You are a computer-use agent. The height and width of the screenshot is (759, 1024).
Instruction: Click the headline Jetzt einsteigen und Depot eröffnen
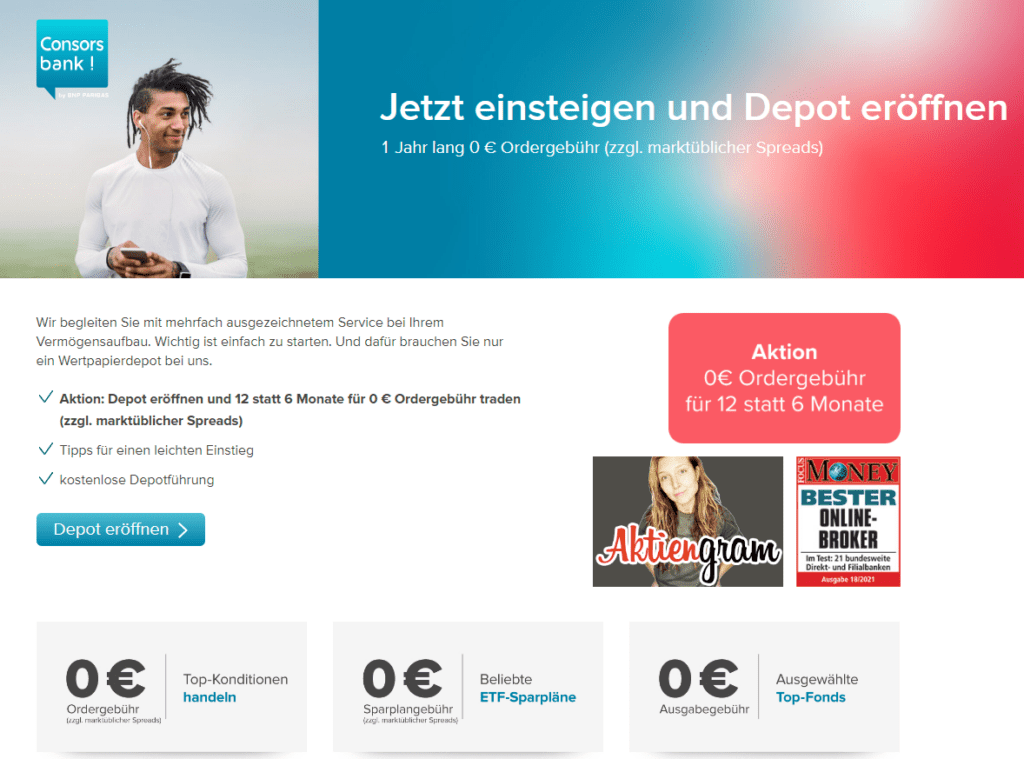[x=693, y=108]
